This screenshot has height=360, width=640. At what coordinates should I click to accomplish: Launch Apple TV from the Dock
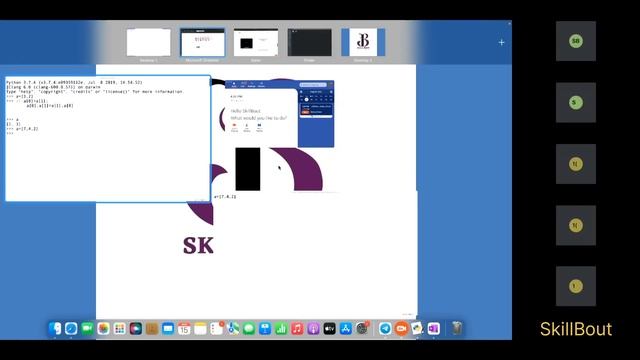[329, 328]
